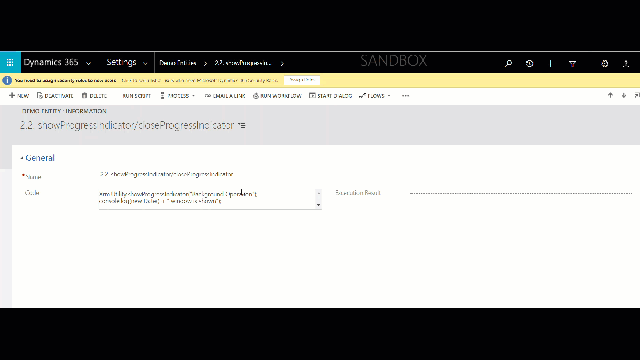The image size is (640, 360).
Task: Click the Deactivate command
Action: click(55, 96)
